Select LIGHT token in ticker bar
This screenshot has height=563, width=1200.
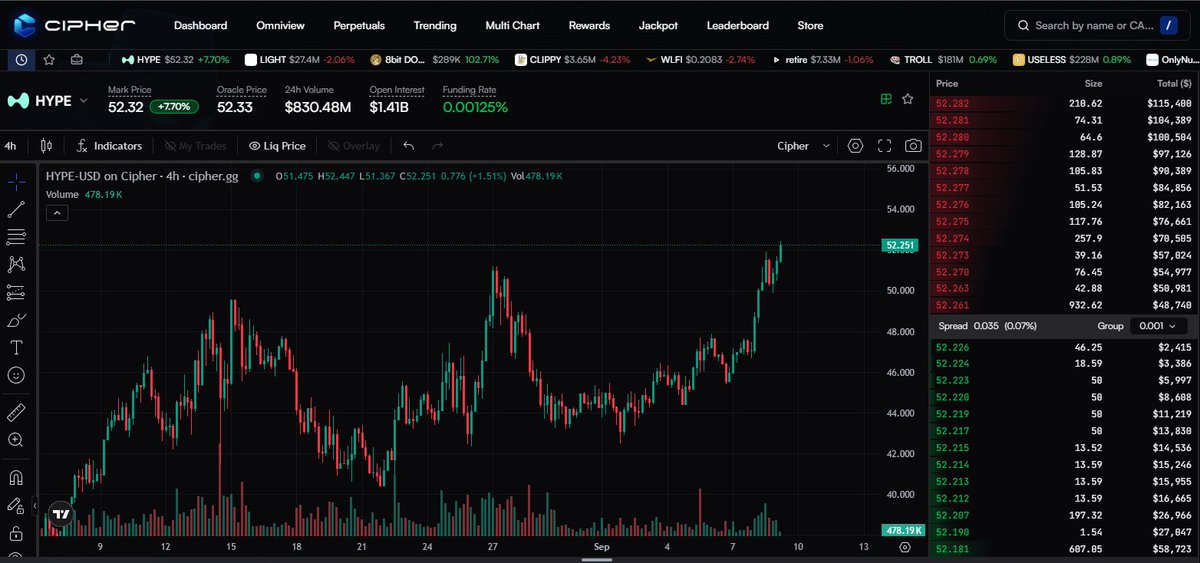[300, 60]
